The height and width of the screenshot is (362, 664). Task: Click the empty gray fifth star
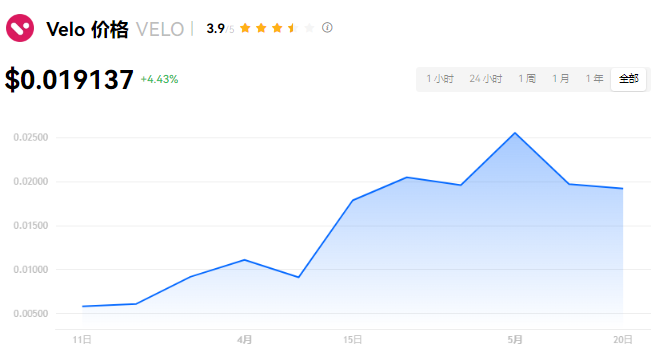pos(309,28)
